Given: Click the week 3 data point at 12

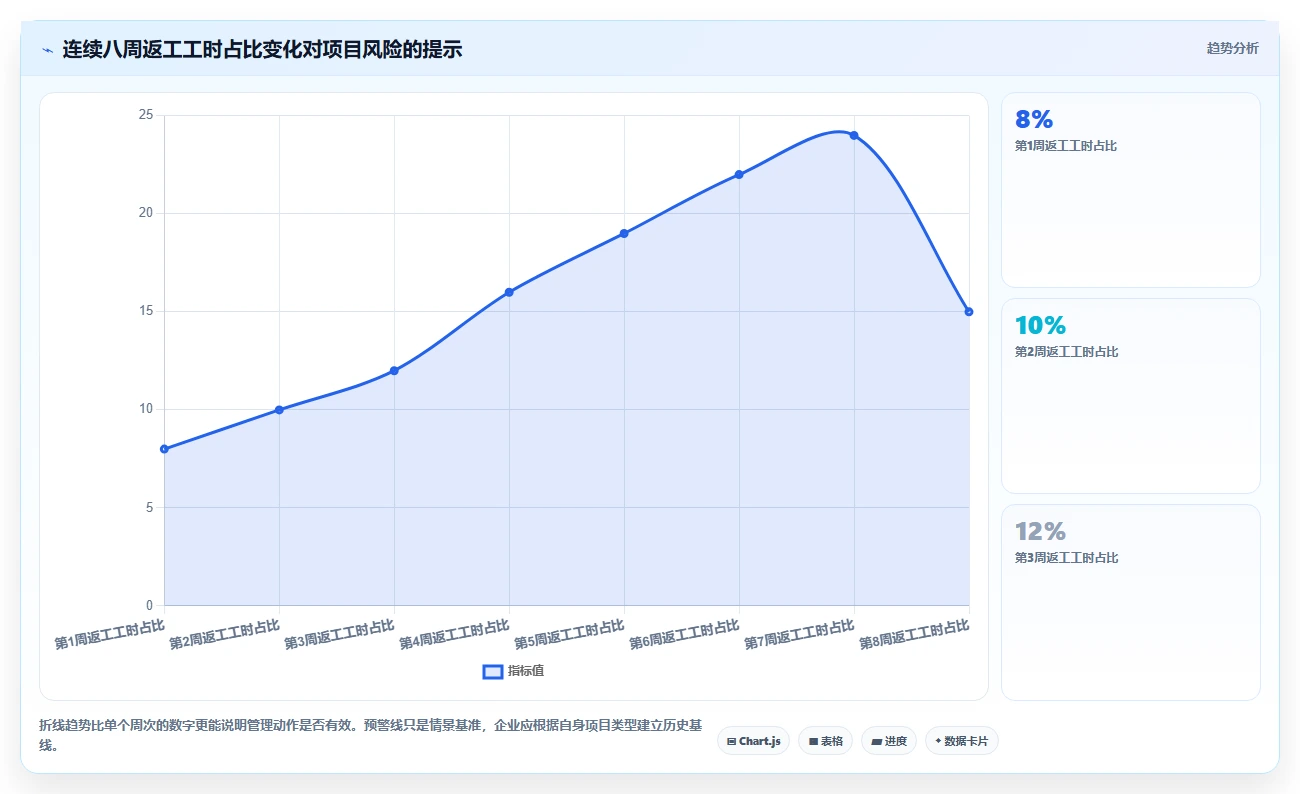Looking at the screenshot, I should coord(394,371).
